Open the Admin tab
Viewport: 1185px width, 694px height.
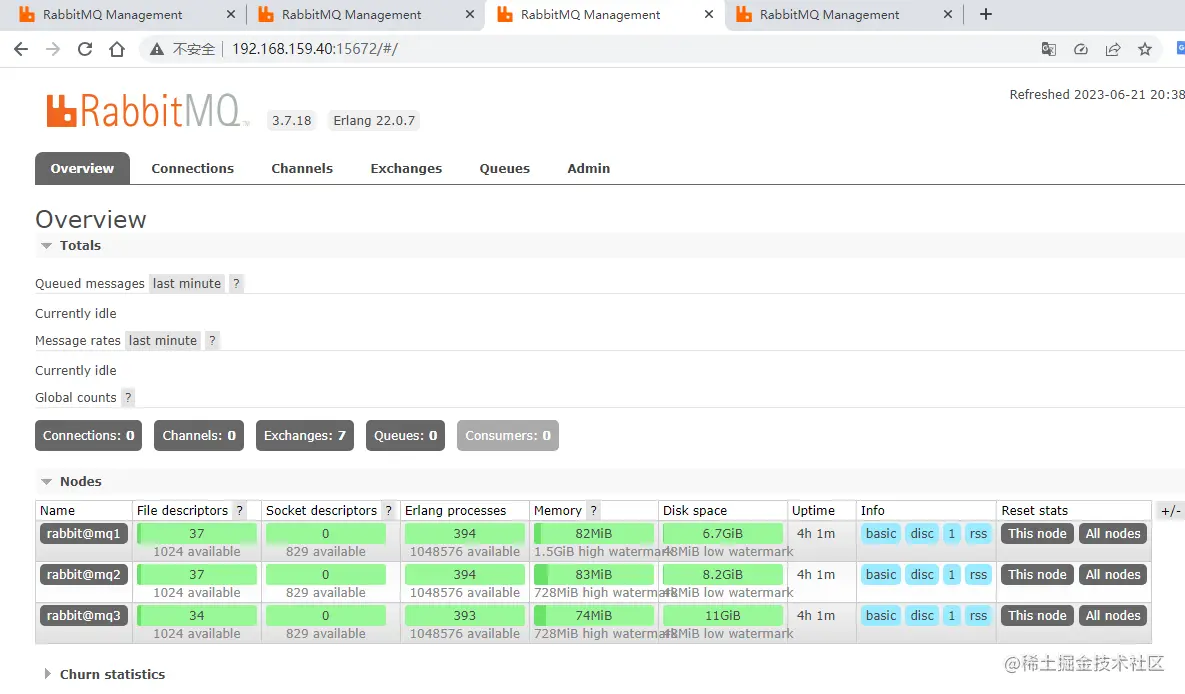click(589, 169)
